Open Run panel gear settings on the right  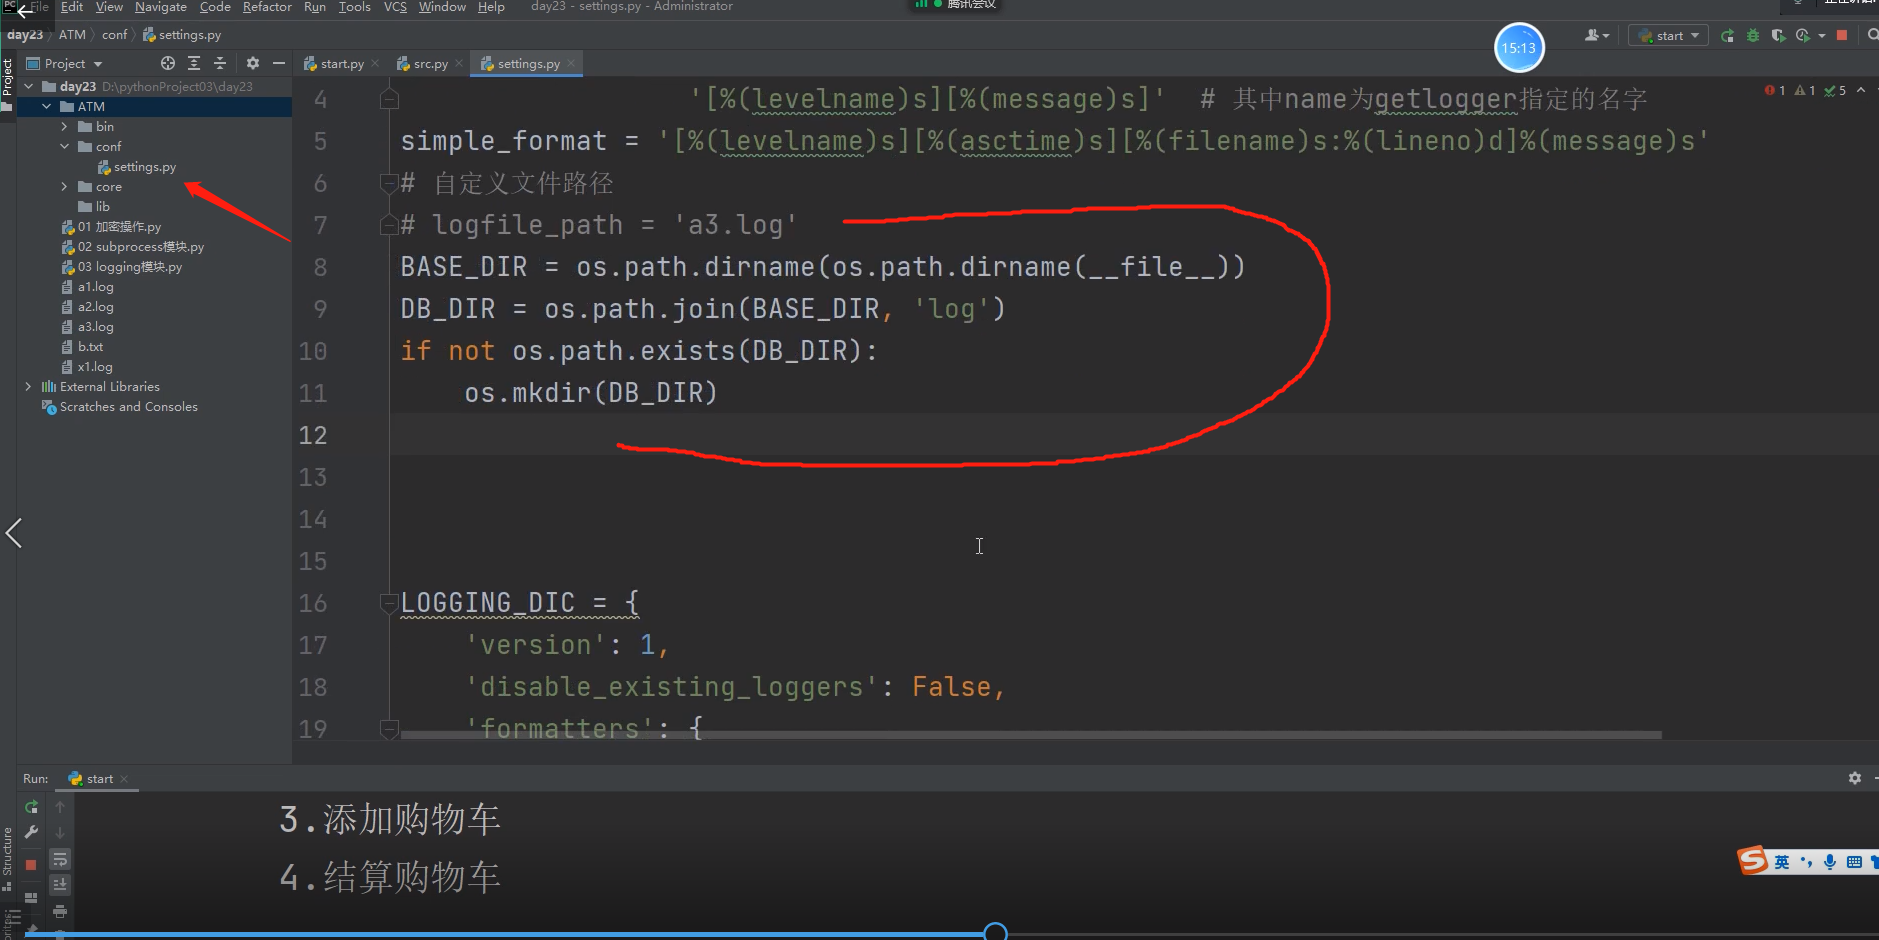tap(1855, 778)
